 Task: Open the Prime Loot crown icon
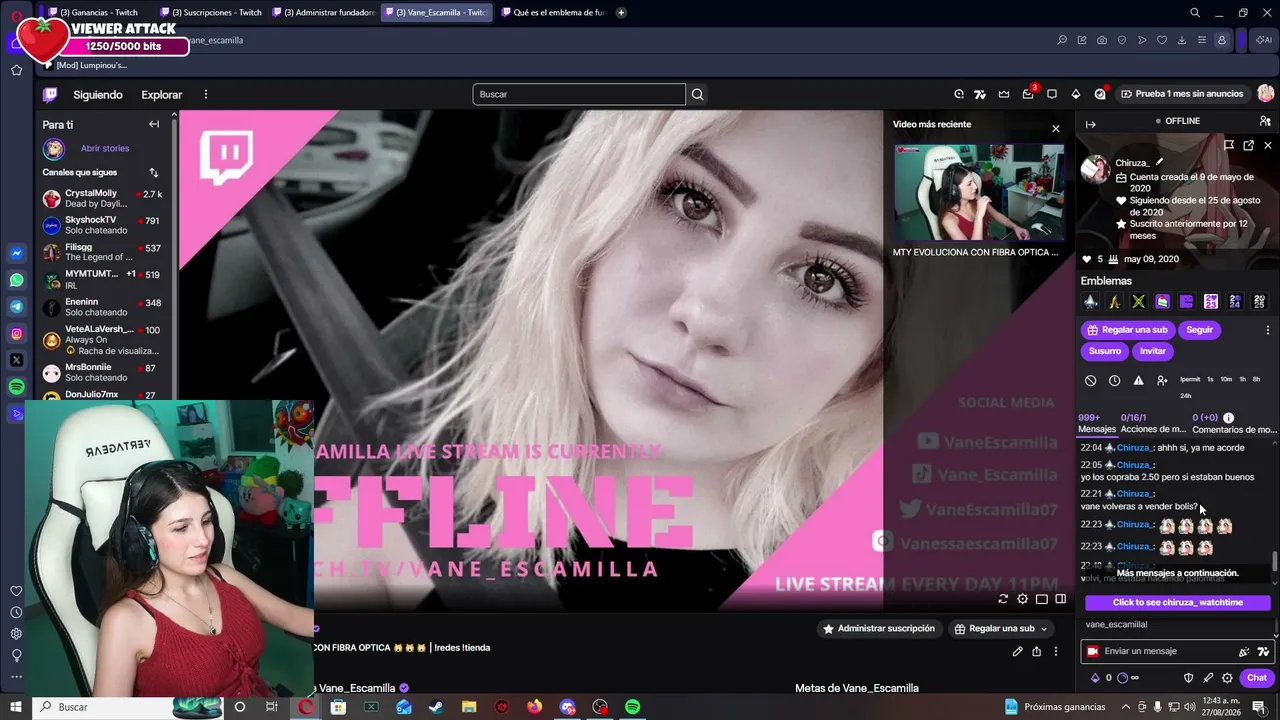(x=1004, y=94)
